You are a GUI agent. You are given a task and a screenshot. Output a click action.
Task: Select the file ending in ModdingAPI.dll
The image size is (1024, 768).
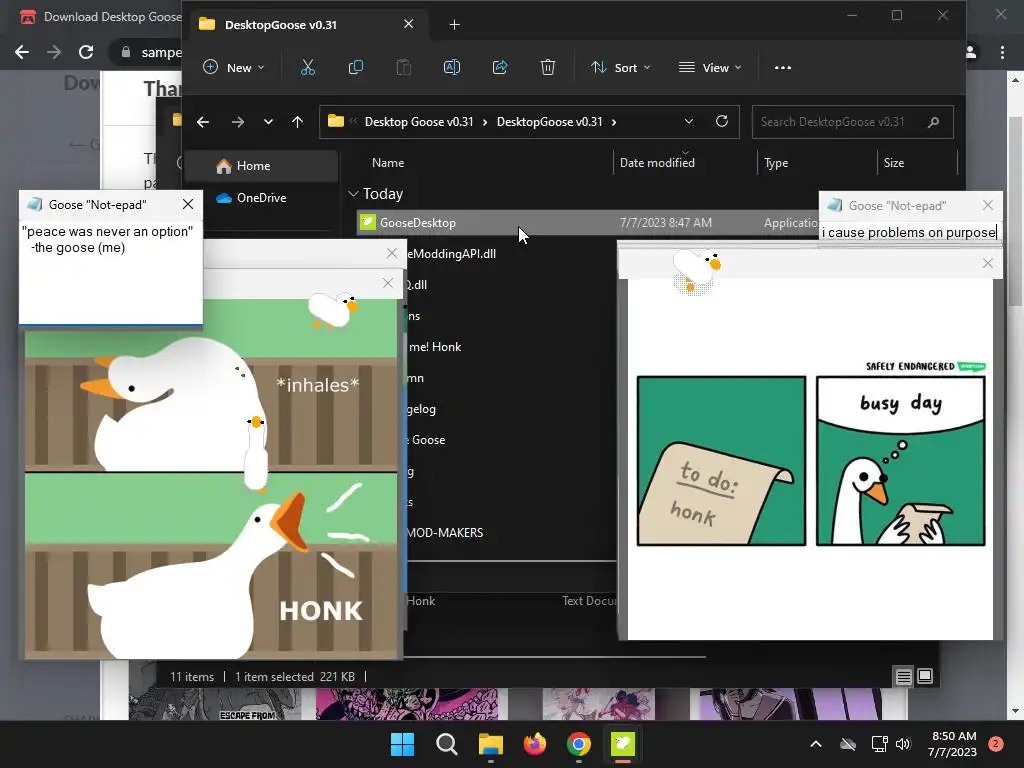451,253
